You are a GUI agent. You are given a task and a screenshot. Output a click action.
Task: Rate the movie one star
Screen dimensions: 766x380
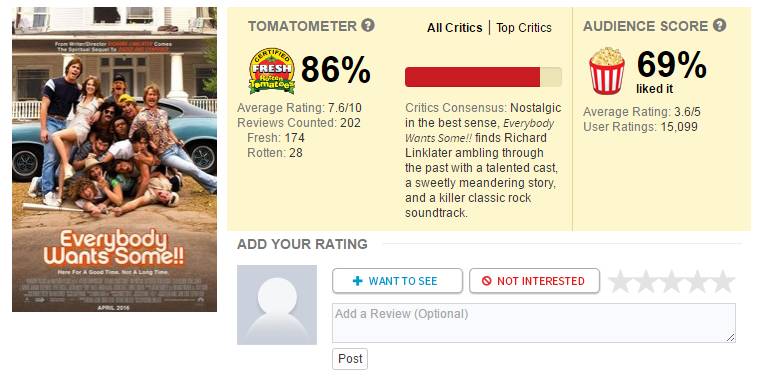[x=620, y=282]
